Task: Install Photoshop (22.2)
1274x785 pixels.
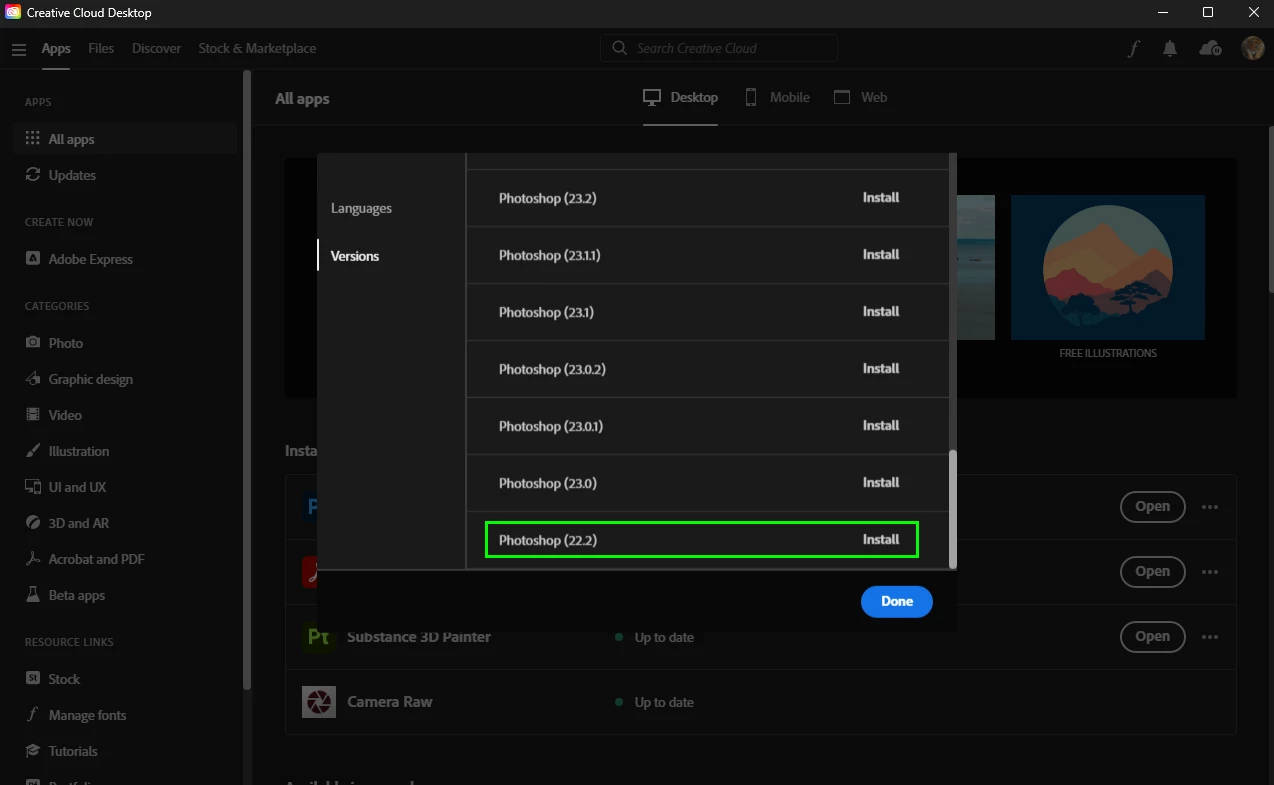Action: click(x=881, y=539)
